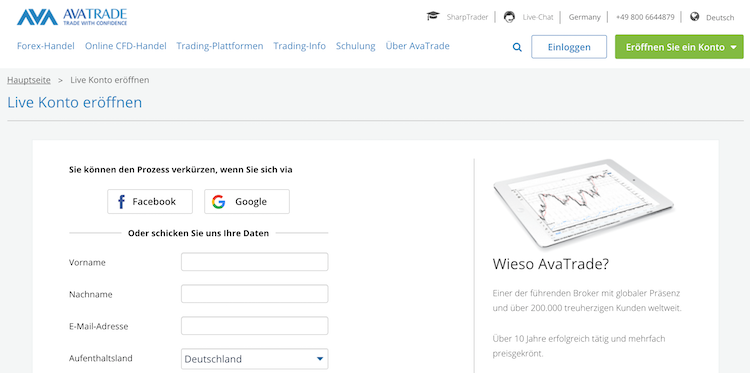Viewport: 750px width, 373px height.
Task: Click the SharpTrader graduation cap icon
Action: coord(433,16)
